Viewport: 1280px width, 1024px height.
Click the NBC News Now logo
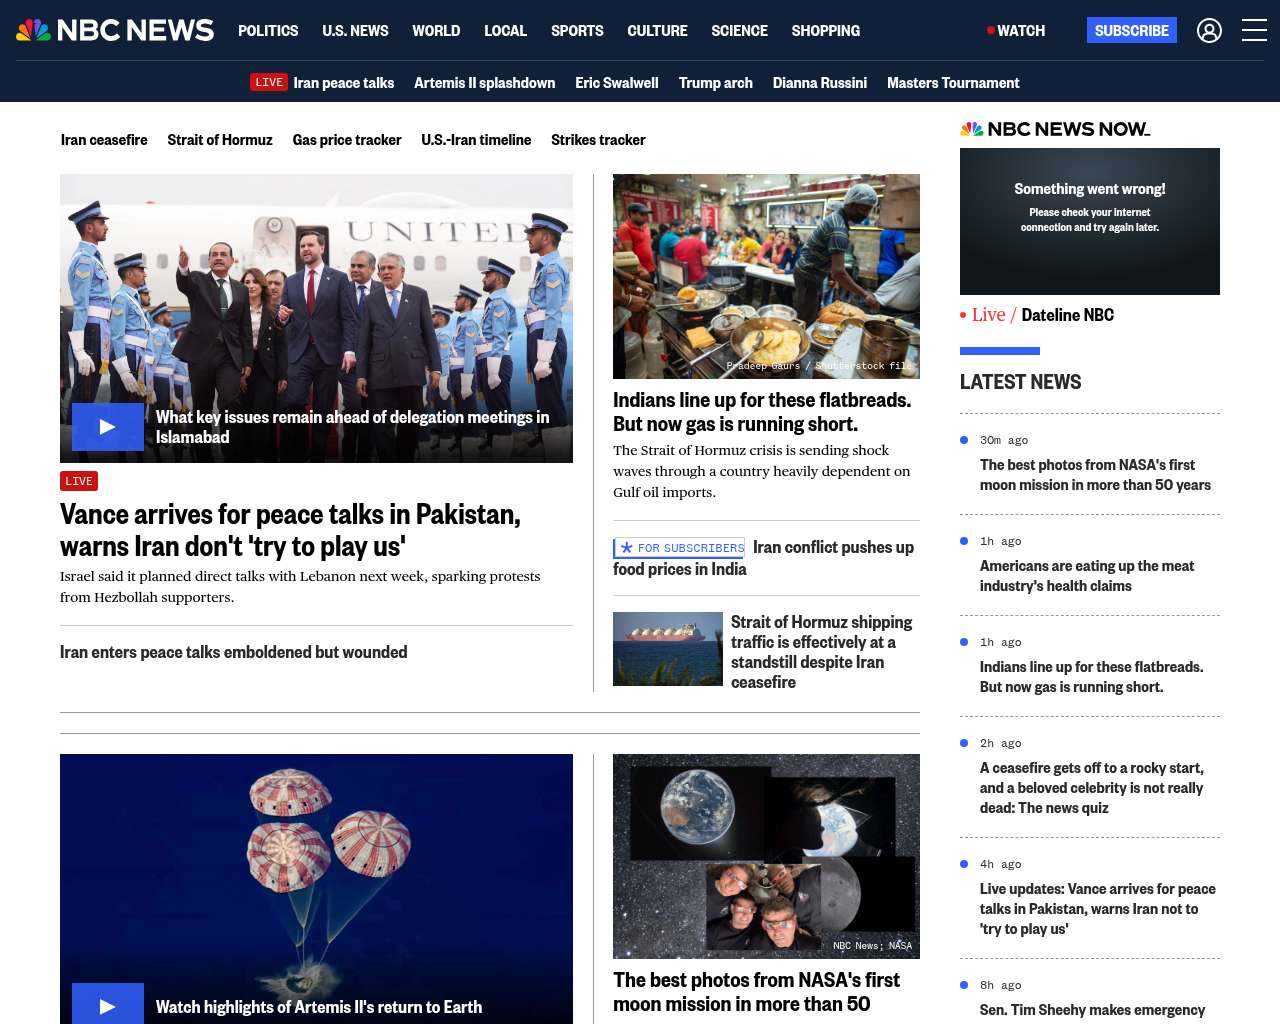[1055, 129]
